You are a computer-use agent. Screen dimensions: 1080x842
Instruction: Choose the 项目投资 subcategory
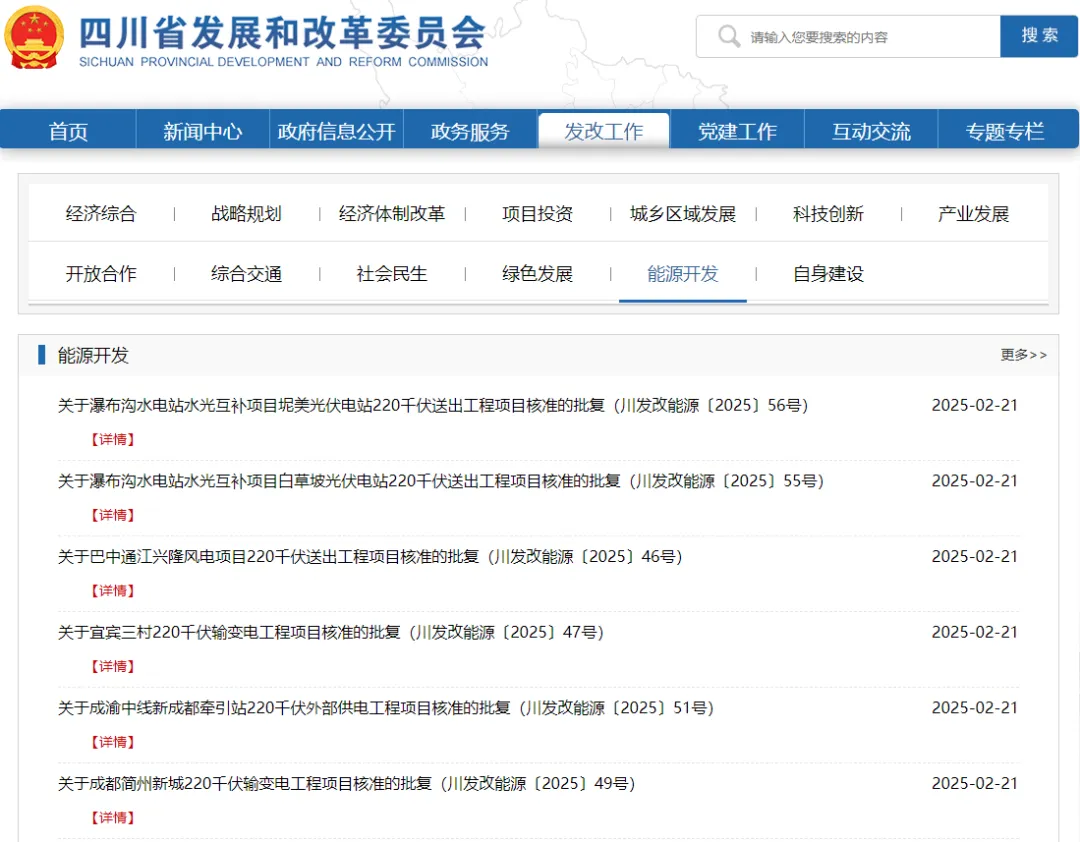pyautogui.click(x=537, y=214)
